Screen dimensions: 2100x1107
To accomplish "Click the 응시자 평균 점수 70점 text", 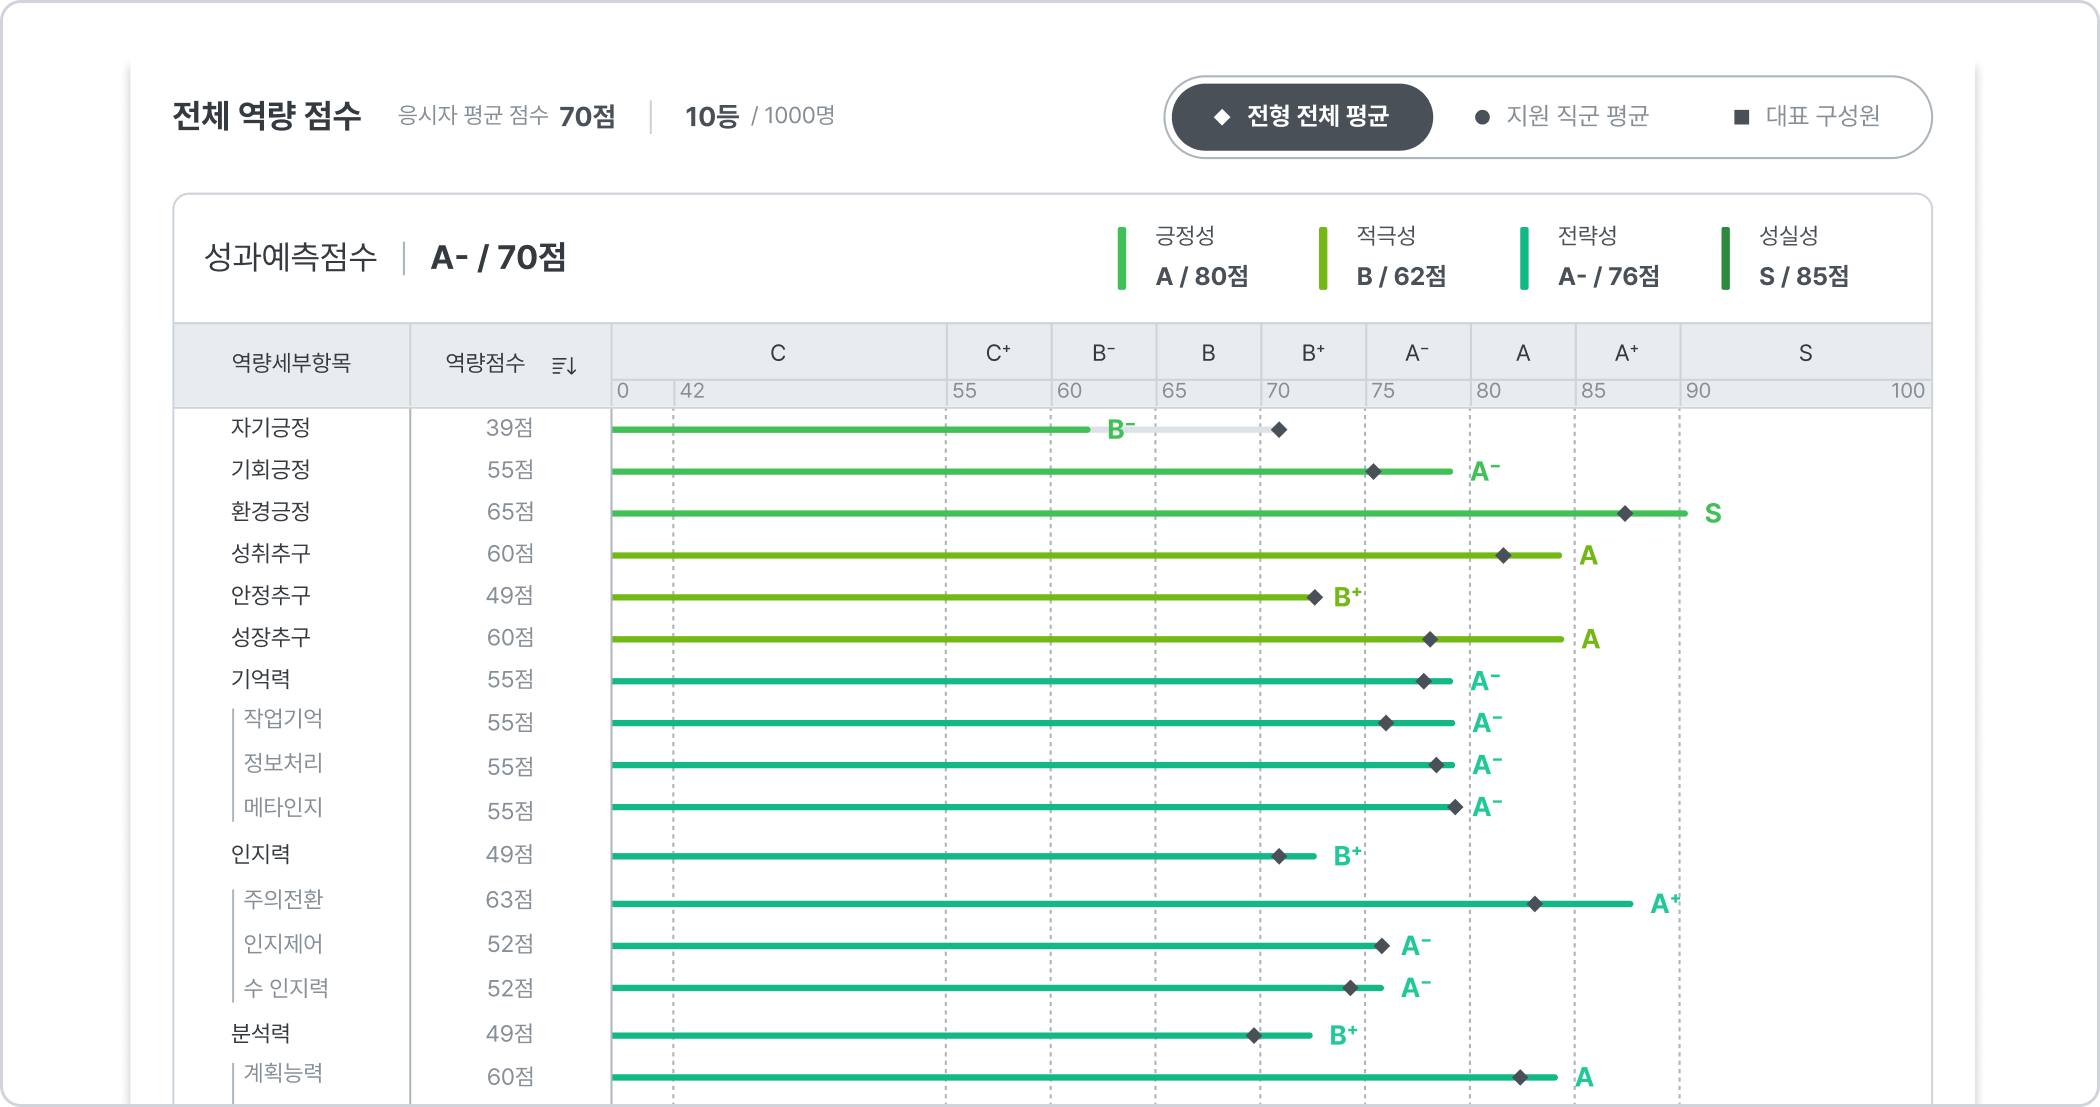I will click(x=506, y=116).
